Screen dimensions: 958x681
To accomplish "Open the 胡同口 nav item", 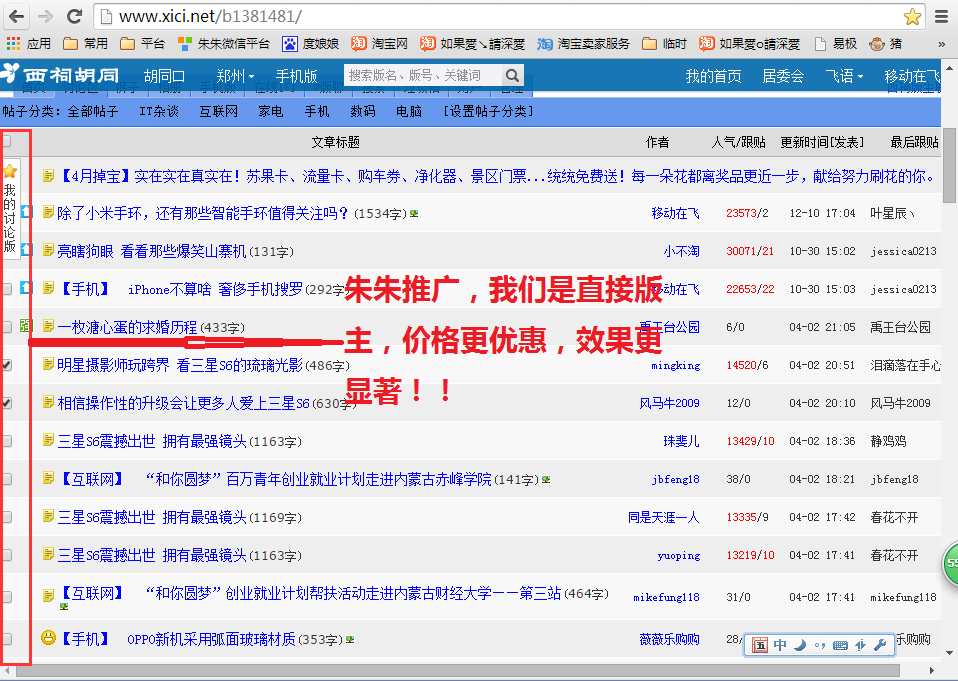I will (164, 76).
